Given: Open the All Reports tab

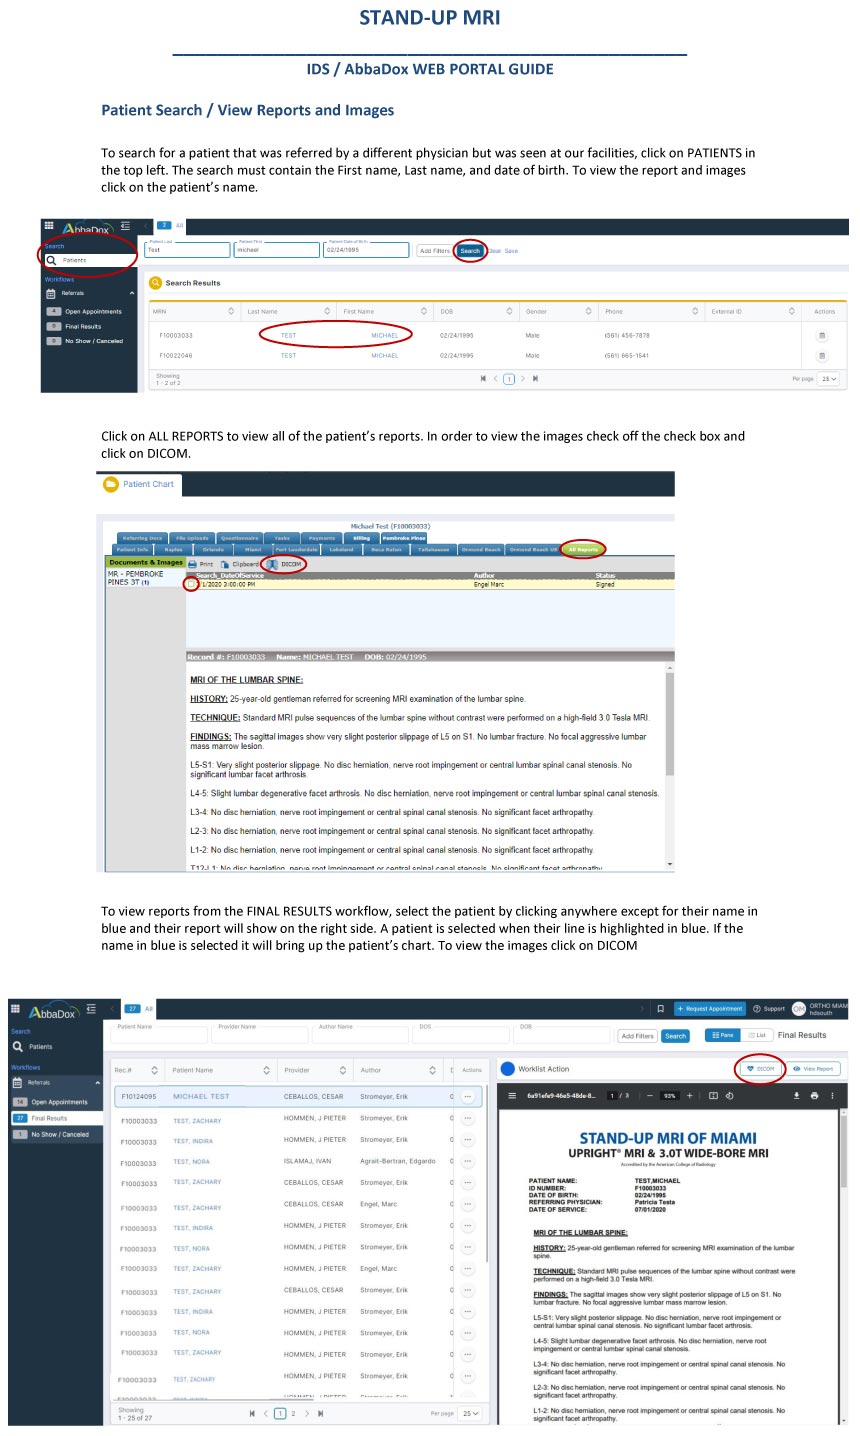Looking at the screenshot, I should [582, 549].
